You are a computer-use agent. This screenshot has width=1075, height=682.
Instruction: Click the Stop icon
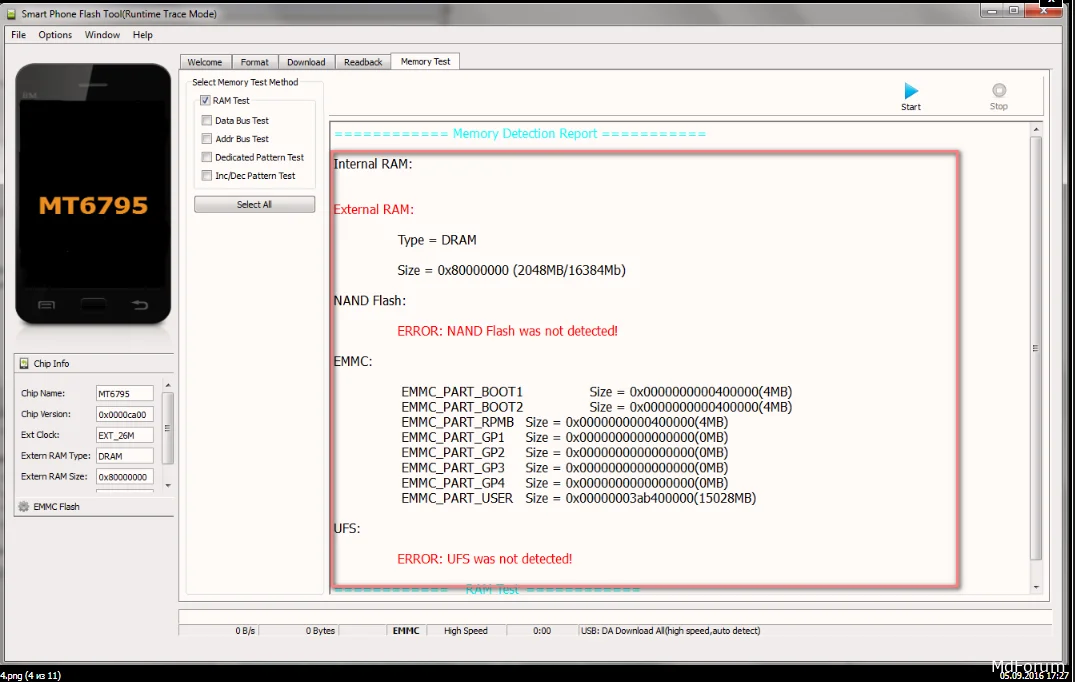tap(998, 91)
